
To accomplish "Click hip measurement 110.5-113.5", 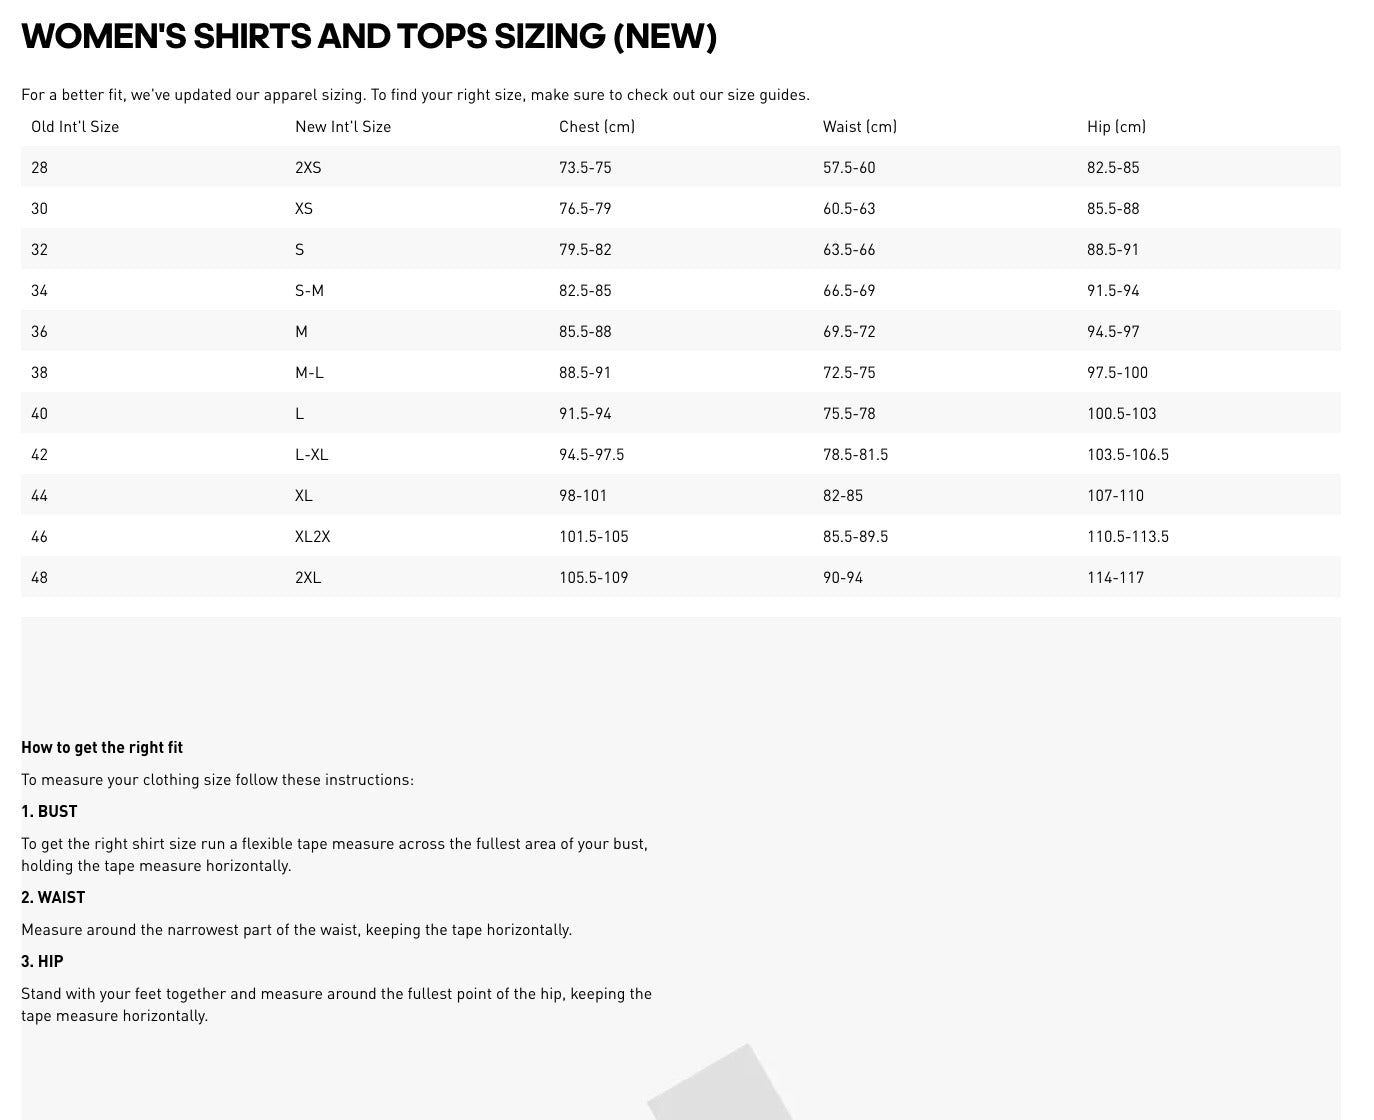I will pyautogui.click(x=1128, y=537).
